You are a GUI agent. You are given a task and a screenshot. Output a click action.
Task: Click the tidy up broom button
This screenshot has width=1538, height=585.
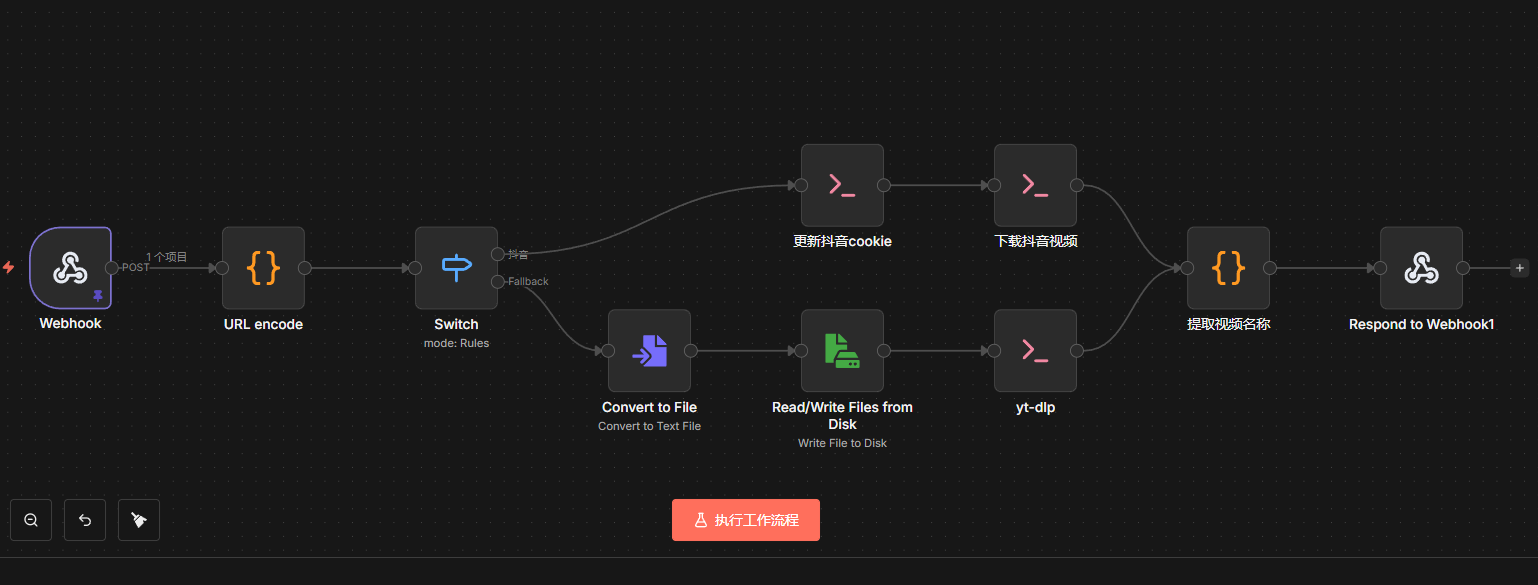coord(139,520)
